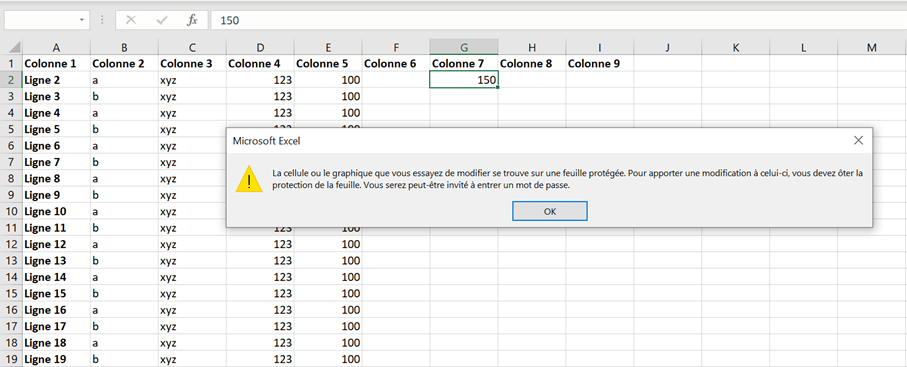Select column K header
This screenshot has width=907, height=367.
pos(736,47)
